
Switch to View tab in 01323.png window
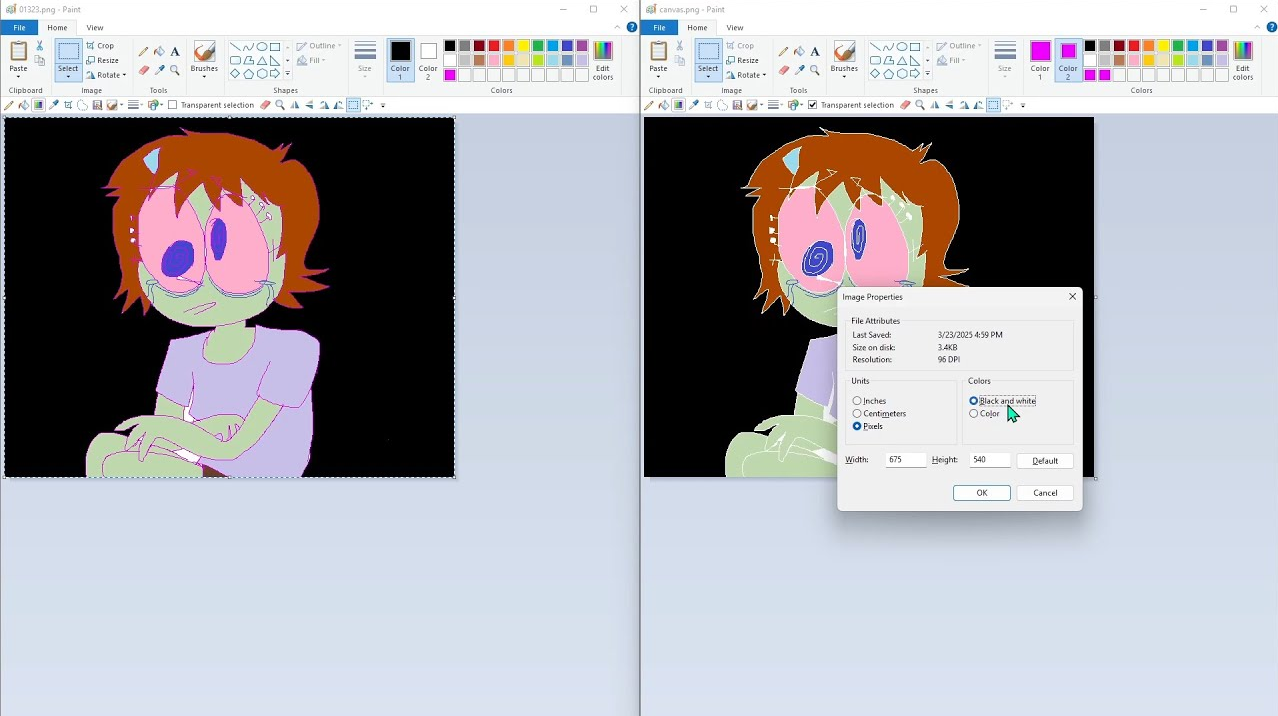(94, 27)
